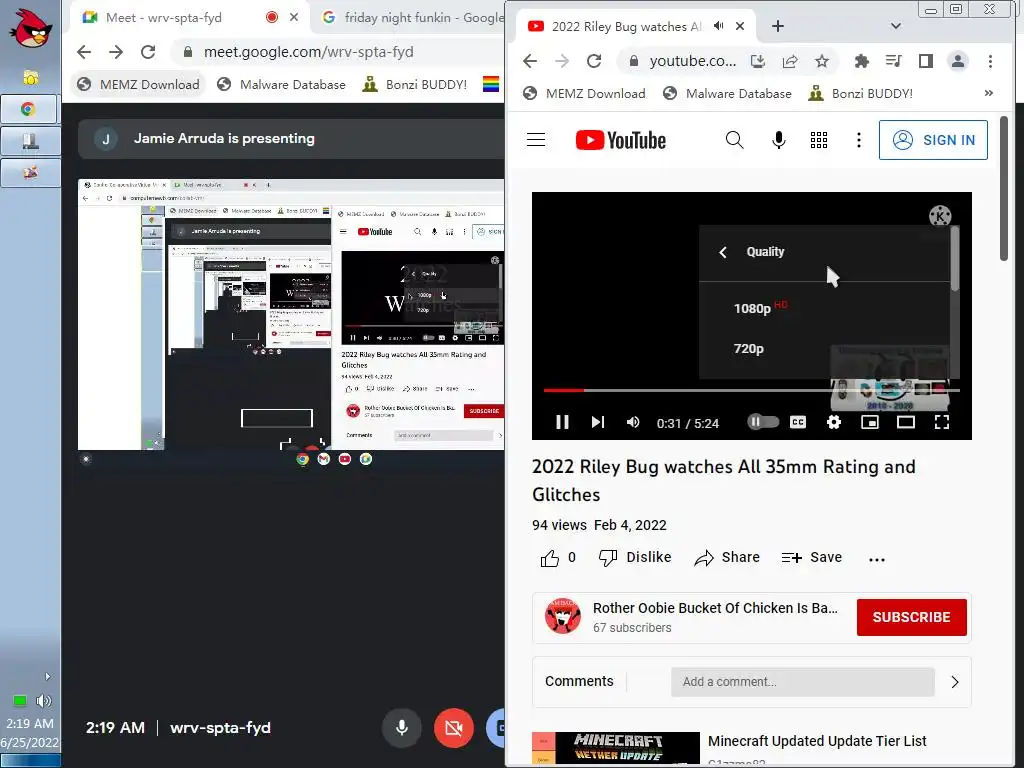Open Rother Oobie channel avatar

[x=563, y=616]
